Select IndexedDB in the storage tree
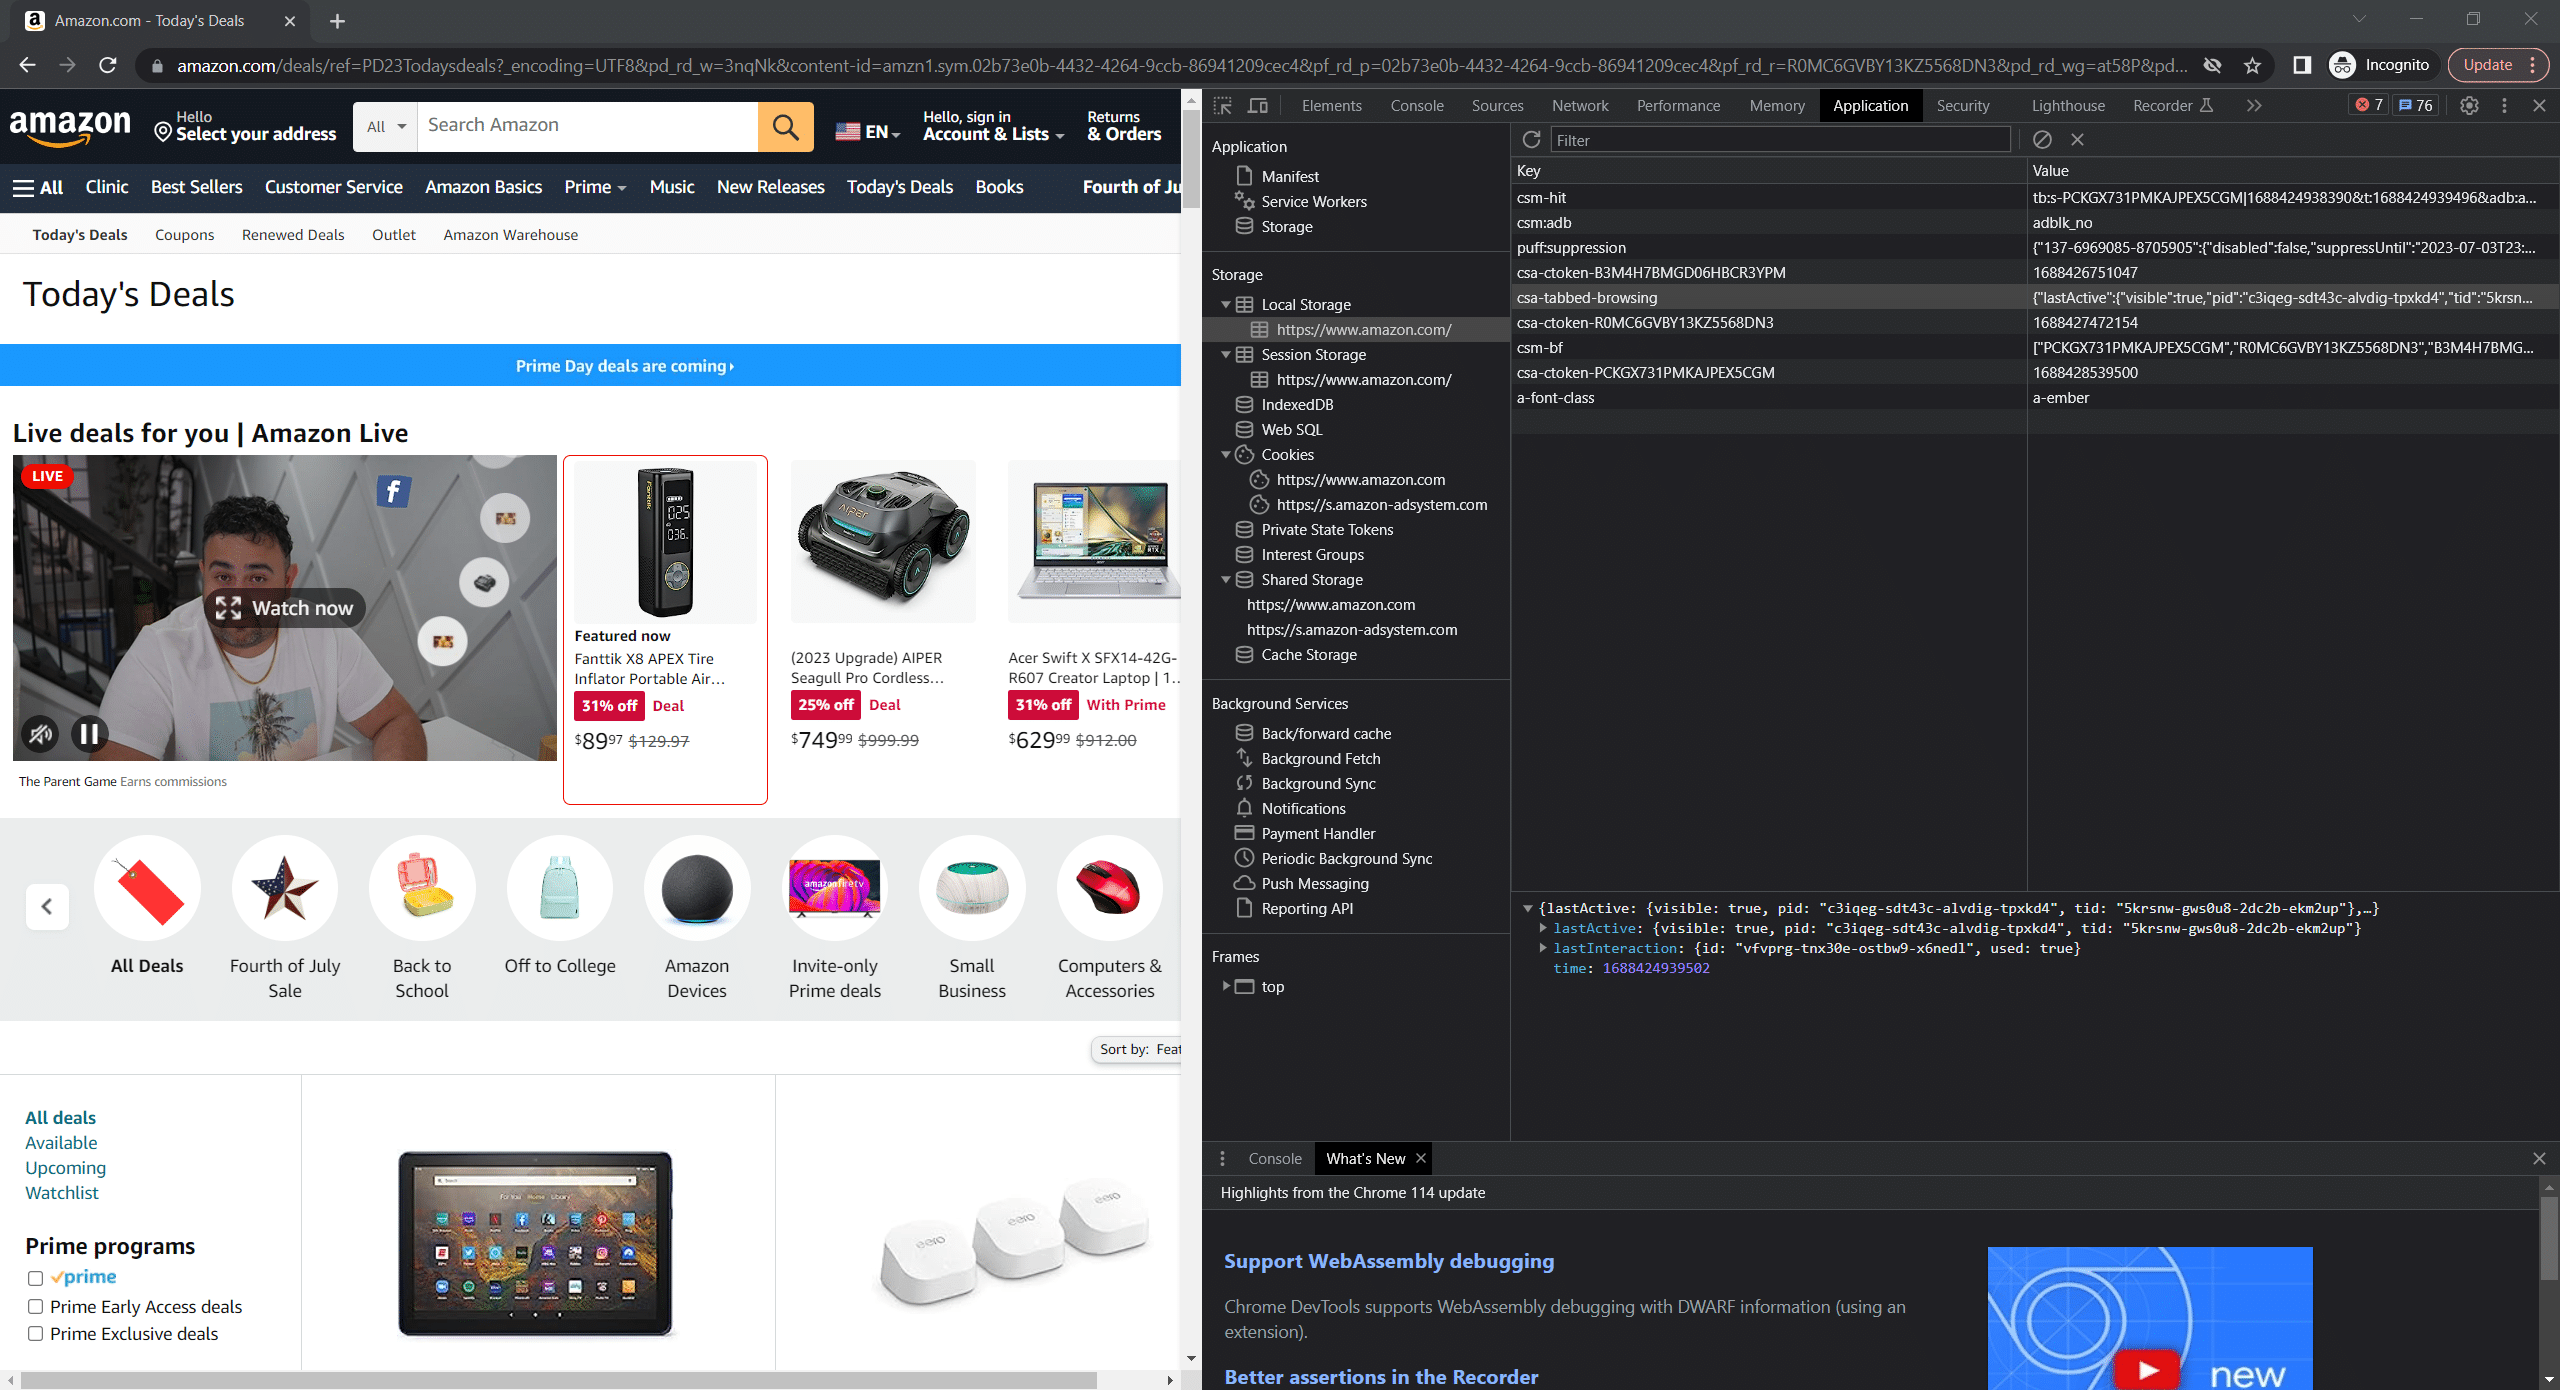 (1296, 404)
